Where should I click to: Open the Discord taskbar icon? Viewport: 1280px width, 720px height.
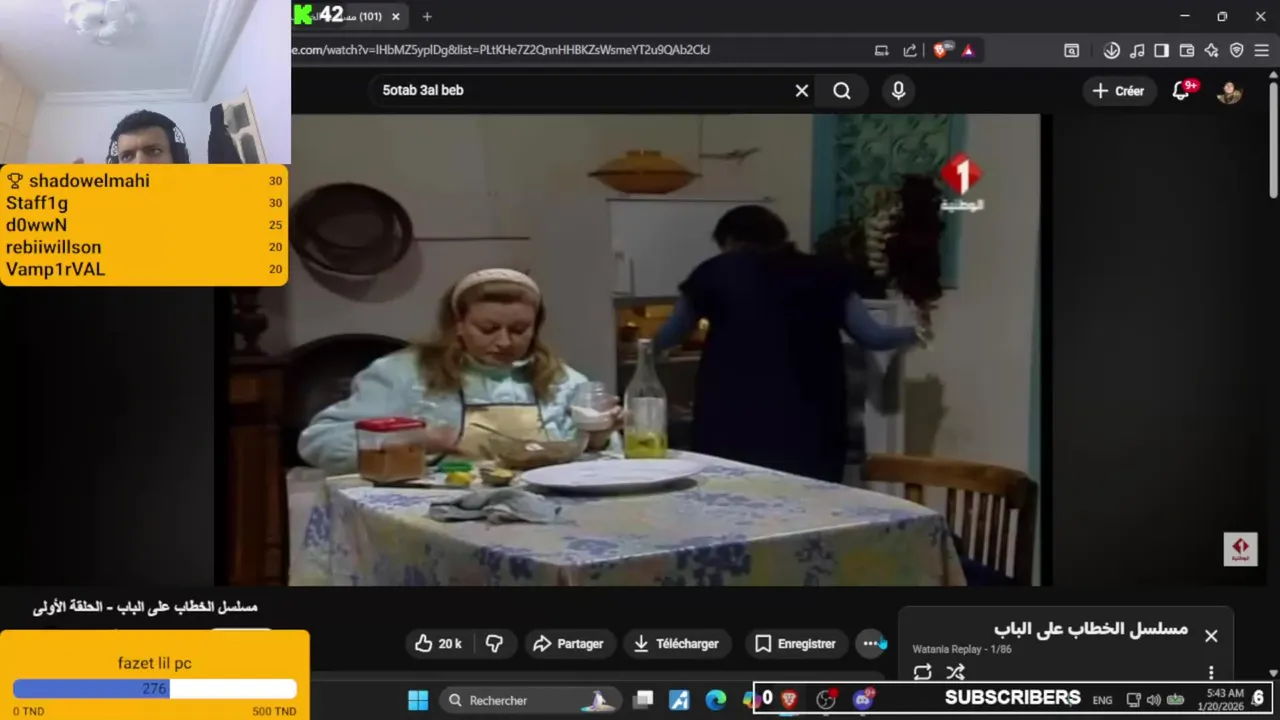point(862,699)
